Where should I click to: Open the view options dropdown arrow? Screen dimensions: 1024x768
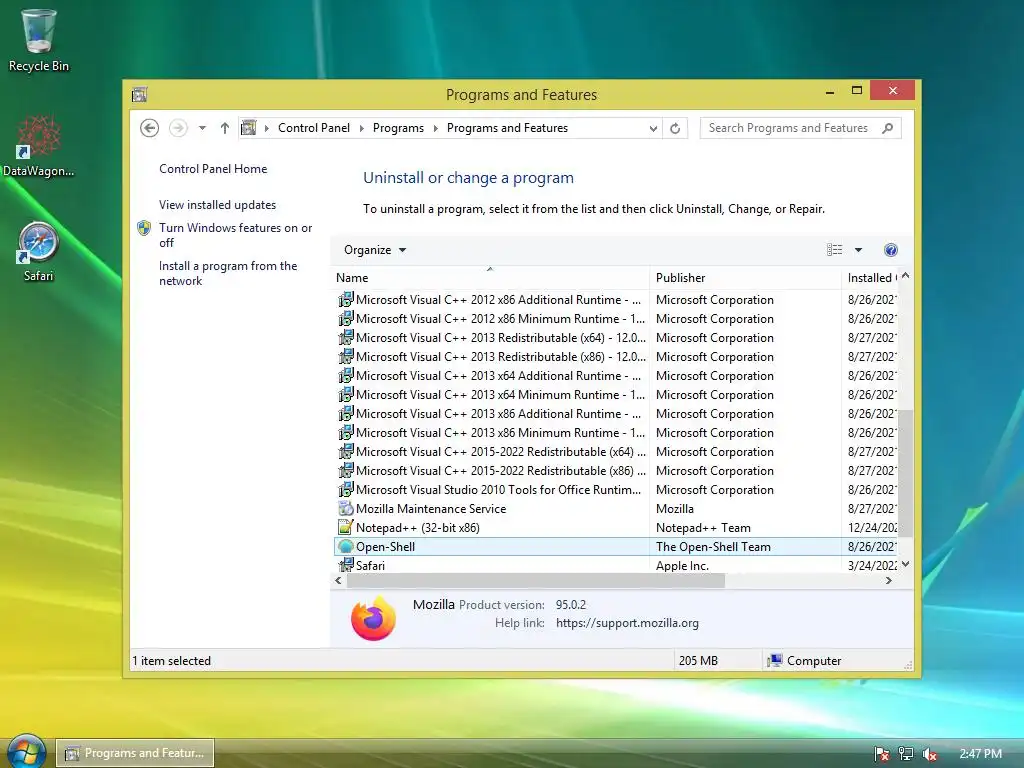coord(859,250)
